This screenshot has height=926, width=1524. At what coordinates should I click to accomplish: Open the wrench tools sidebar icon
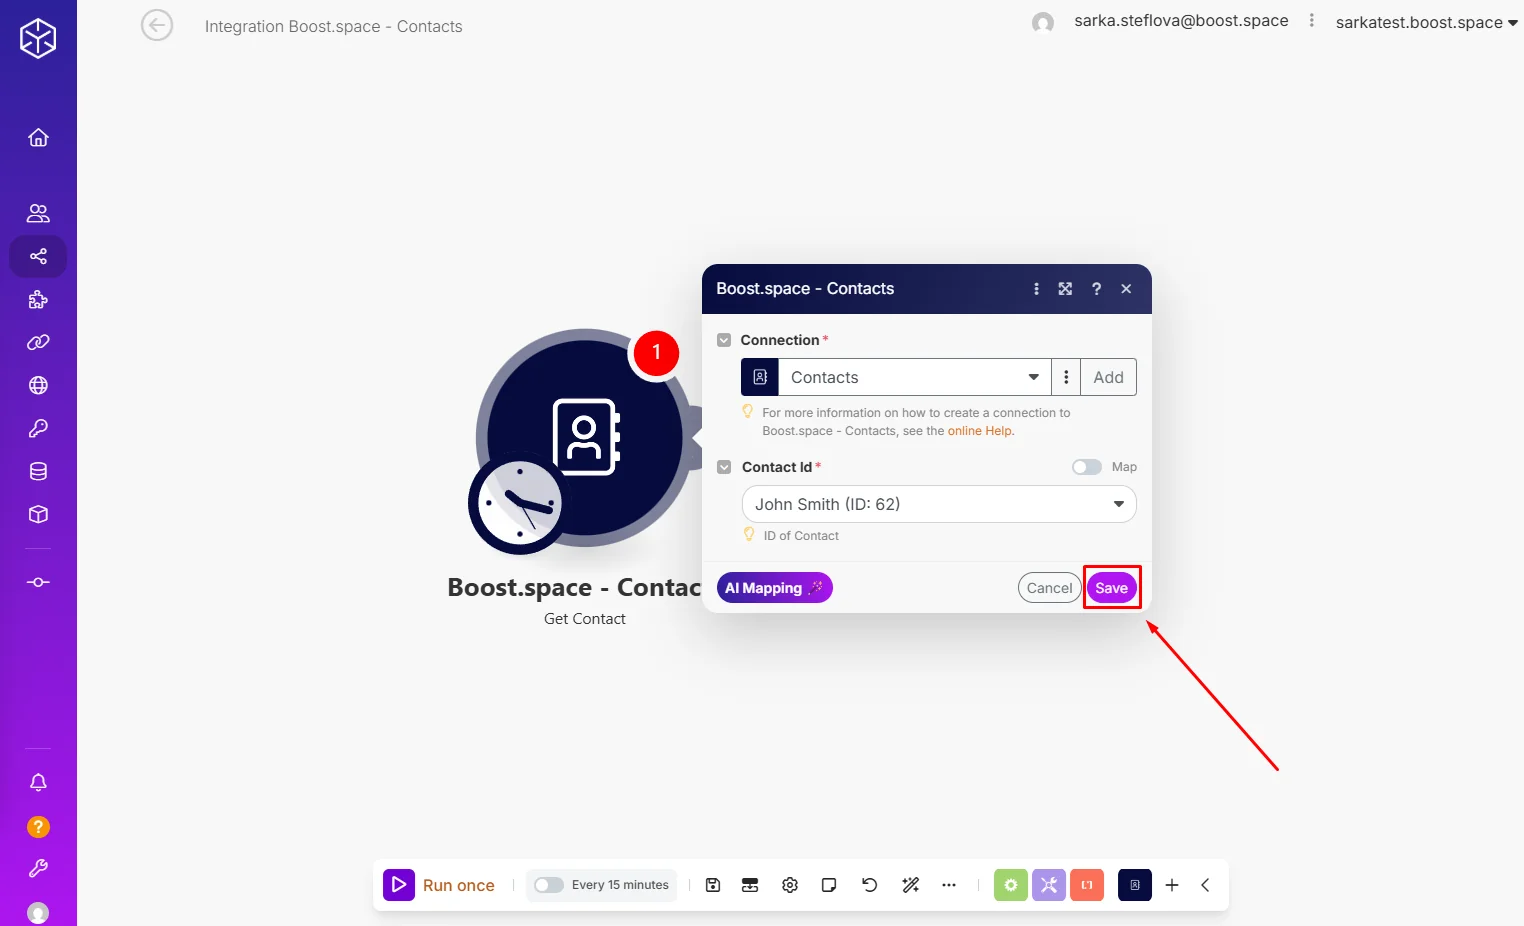click(x=38, y=869)
